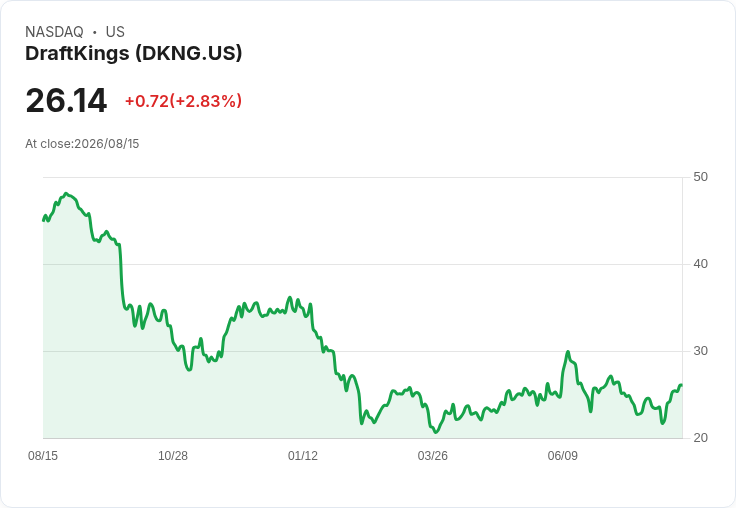Viewport: 736px width, 508px height.
Task: Click the 03/26 date axis label
Action: coord(432,455)
